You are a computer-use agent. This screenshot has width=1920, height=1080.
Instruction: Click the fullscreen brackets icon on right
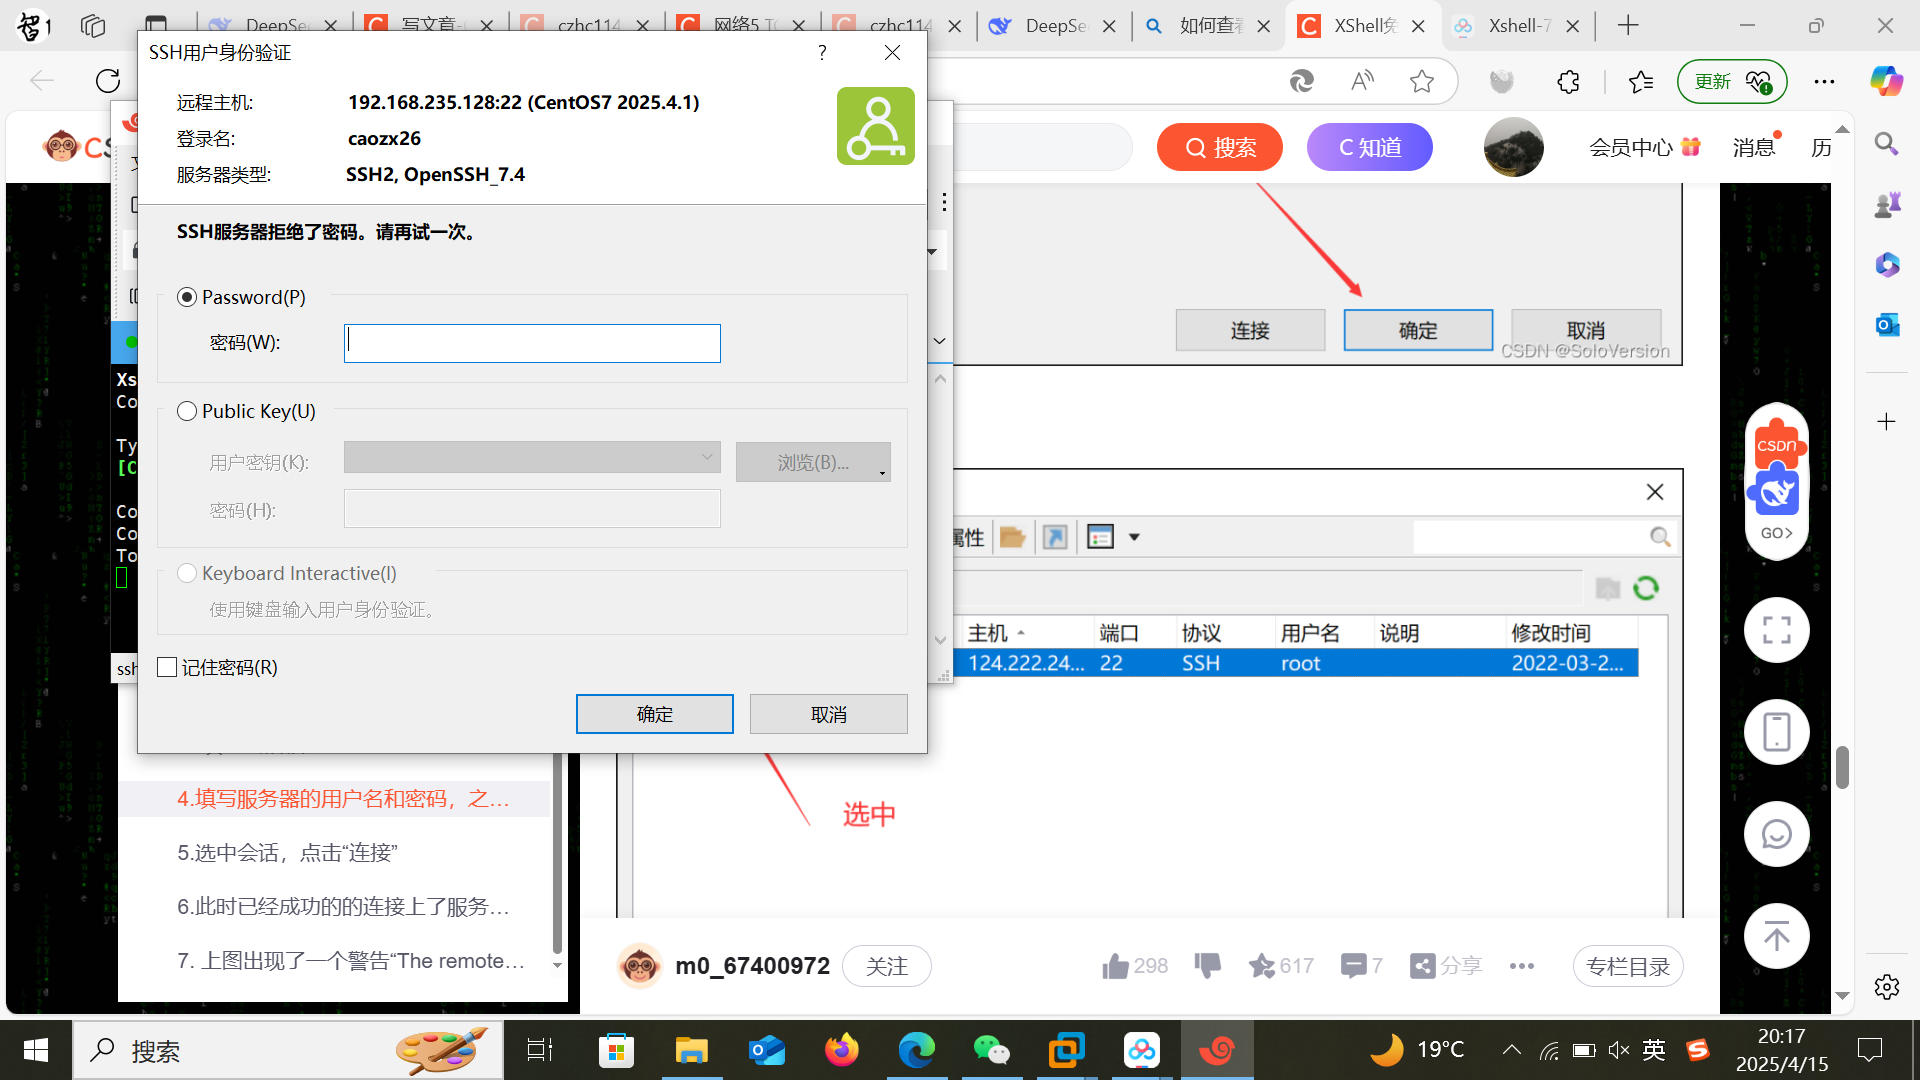coord(1776,630)
